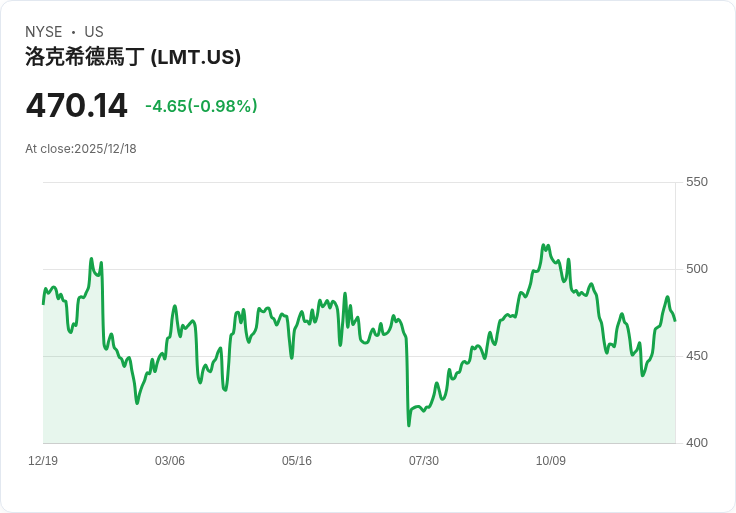Viewport: 736px width, 513px height.
Task: Click the current price 470.14
Action: (77, 106)
